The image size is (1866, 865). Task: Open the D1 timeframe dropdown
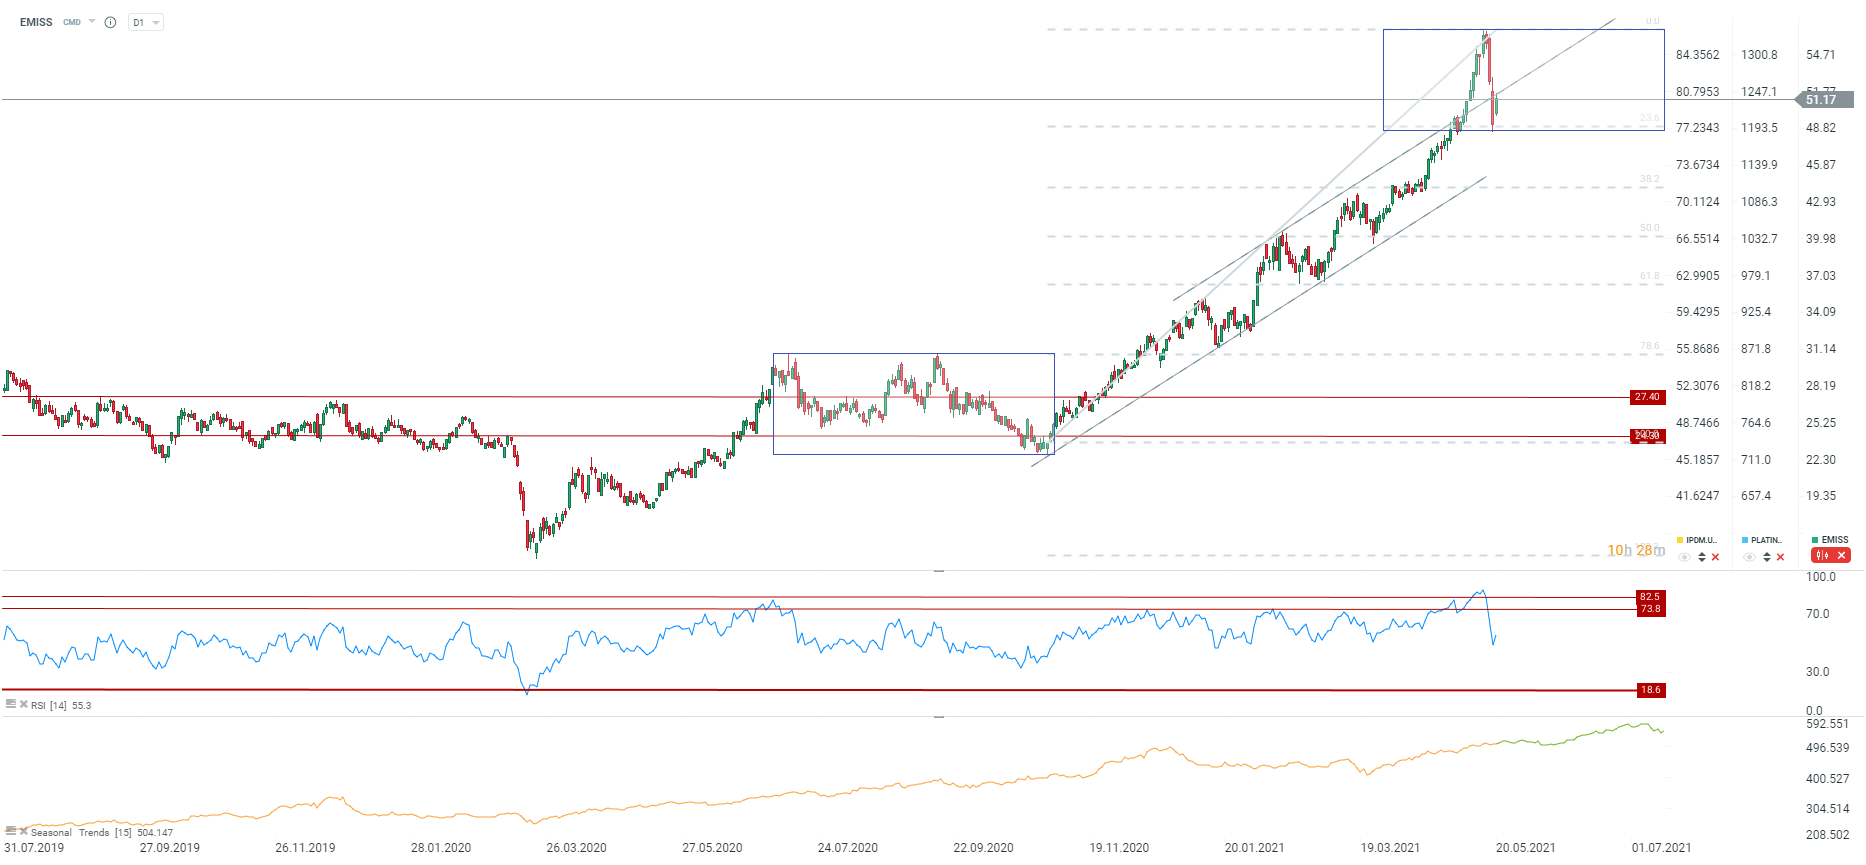(146, 22)
